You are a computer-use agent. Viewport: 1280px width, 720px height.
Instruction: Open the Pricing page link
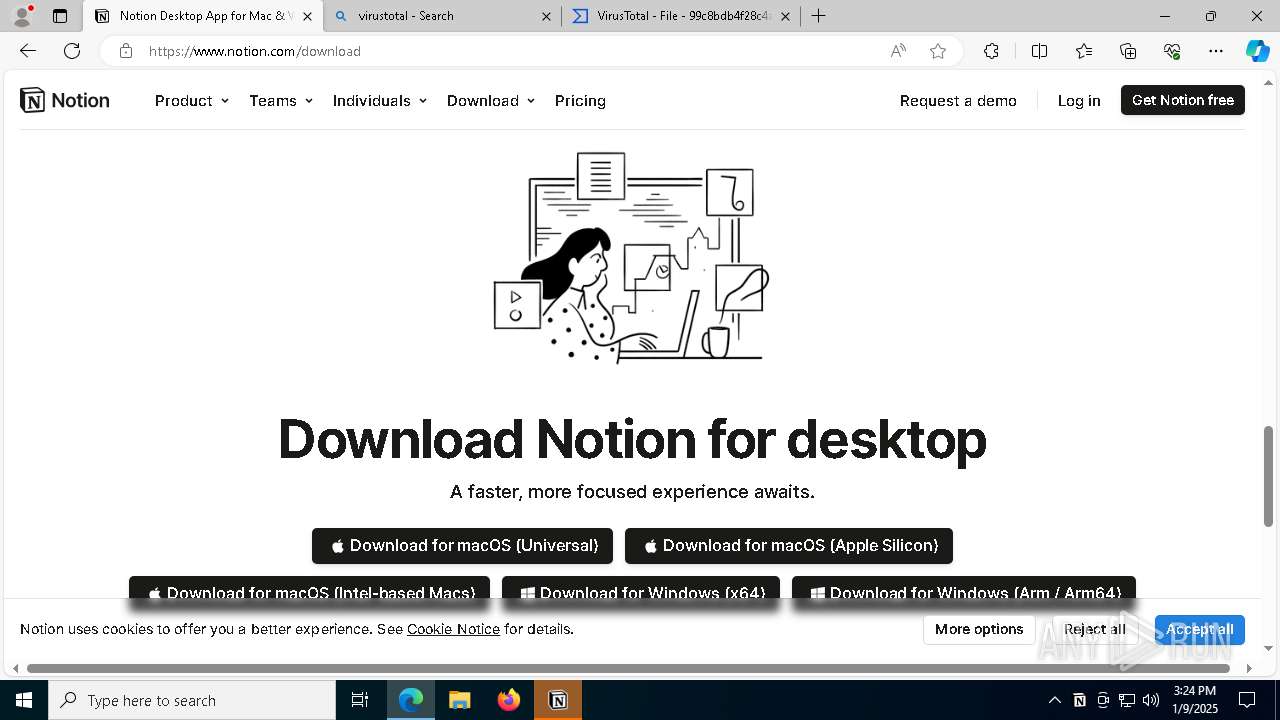tap(580, 100)
